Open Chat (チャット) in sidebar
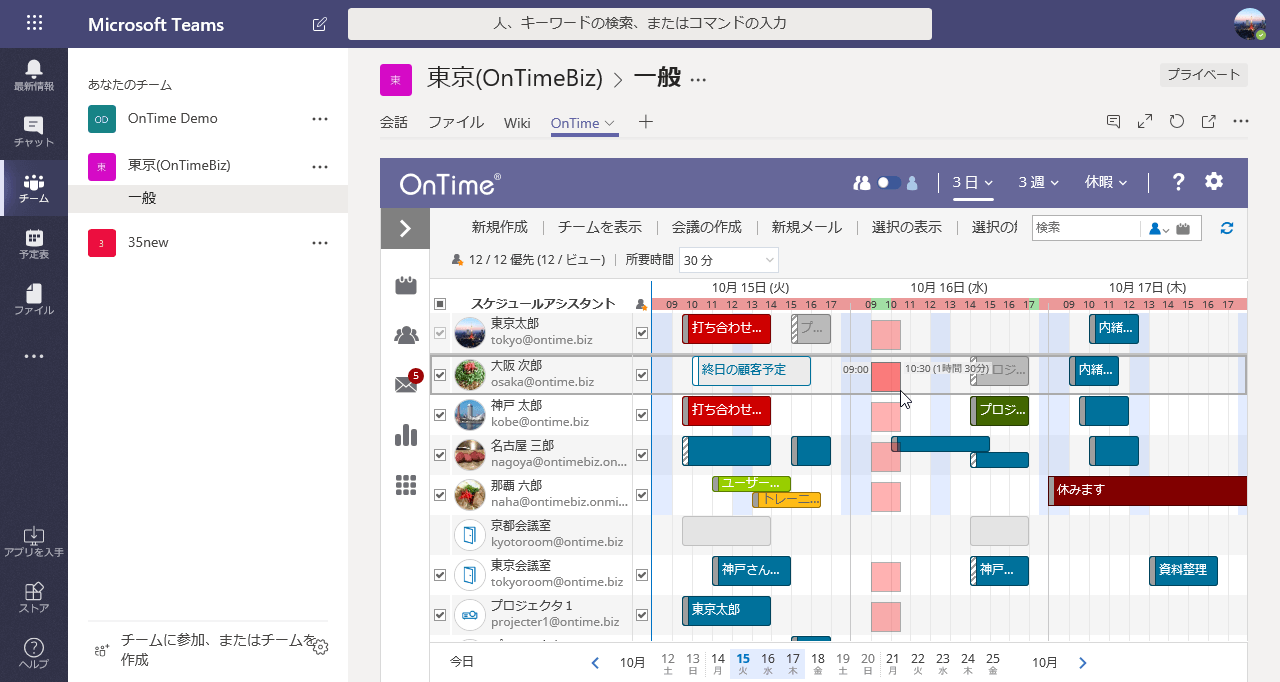1280x682 pixels. pos(34,131)
